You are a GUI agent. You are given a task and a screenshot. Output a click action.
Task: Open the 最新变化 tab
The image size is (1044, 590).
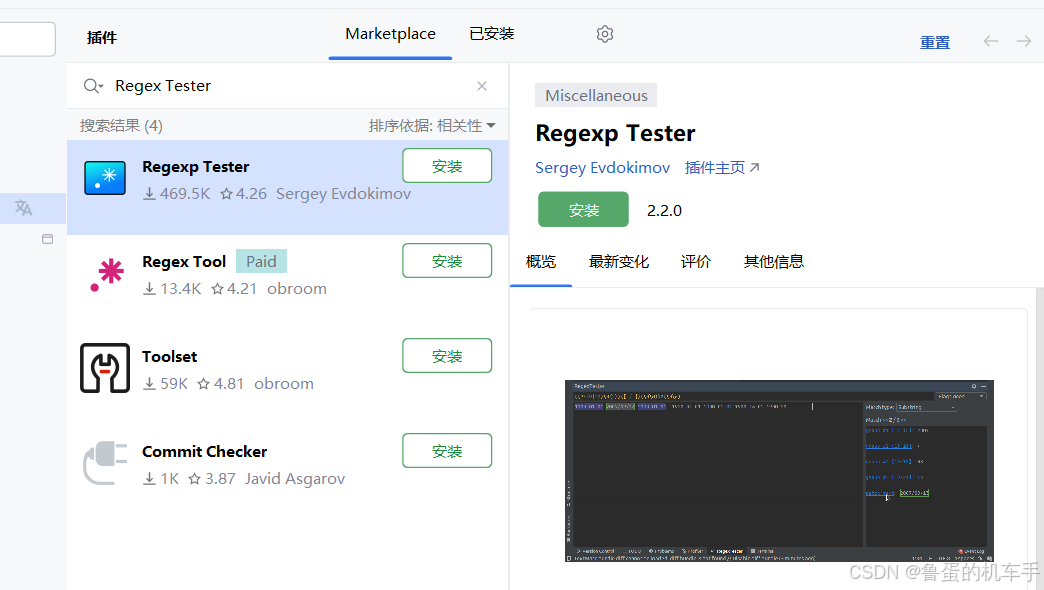(619, 262)
